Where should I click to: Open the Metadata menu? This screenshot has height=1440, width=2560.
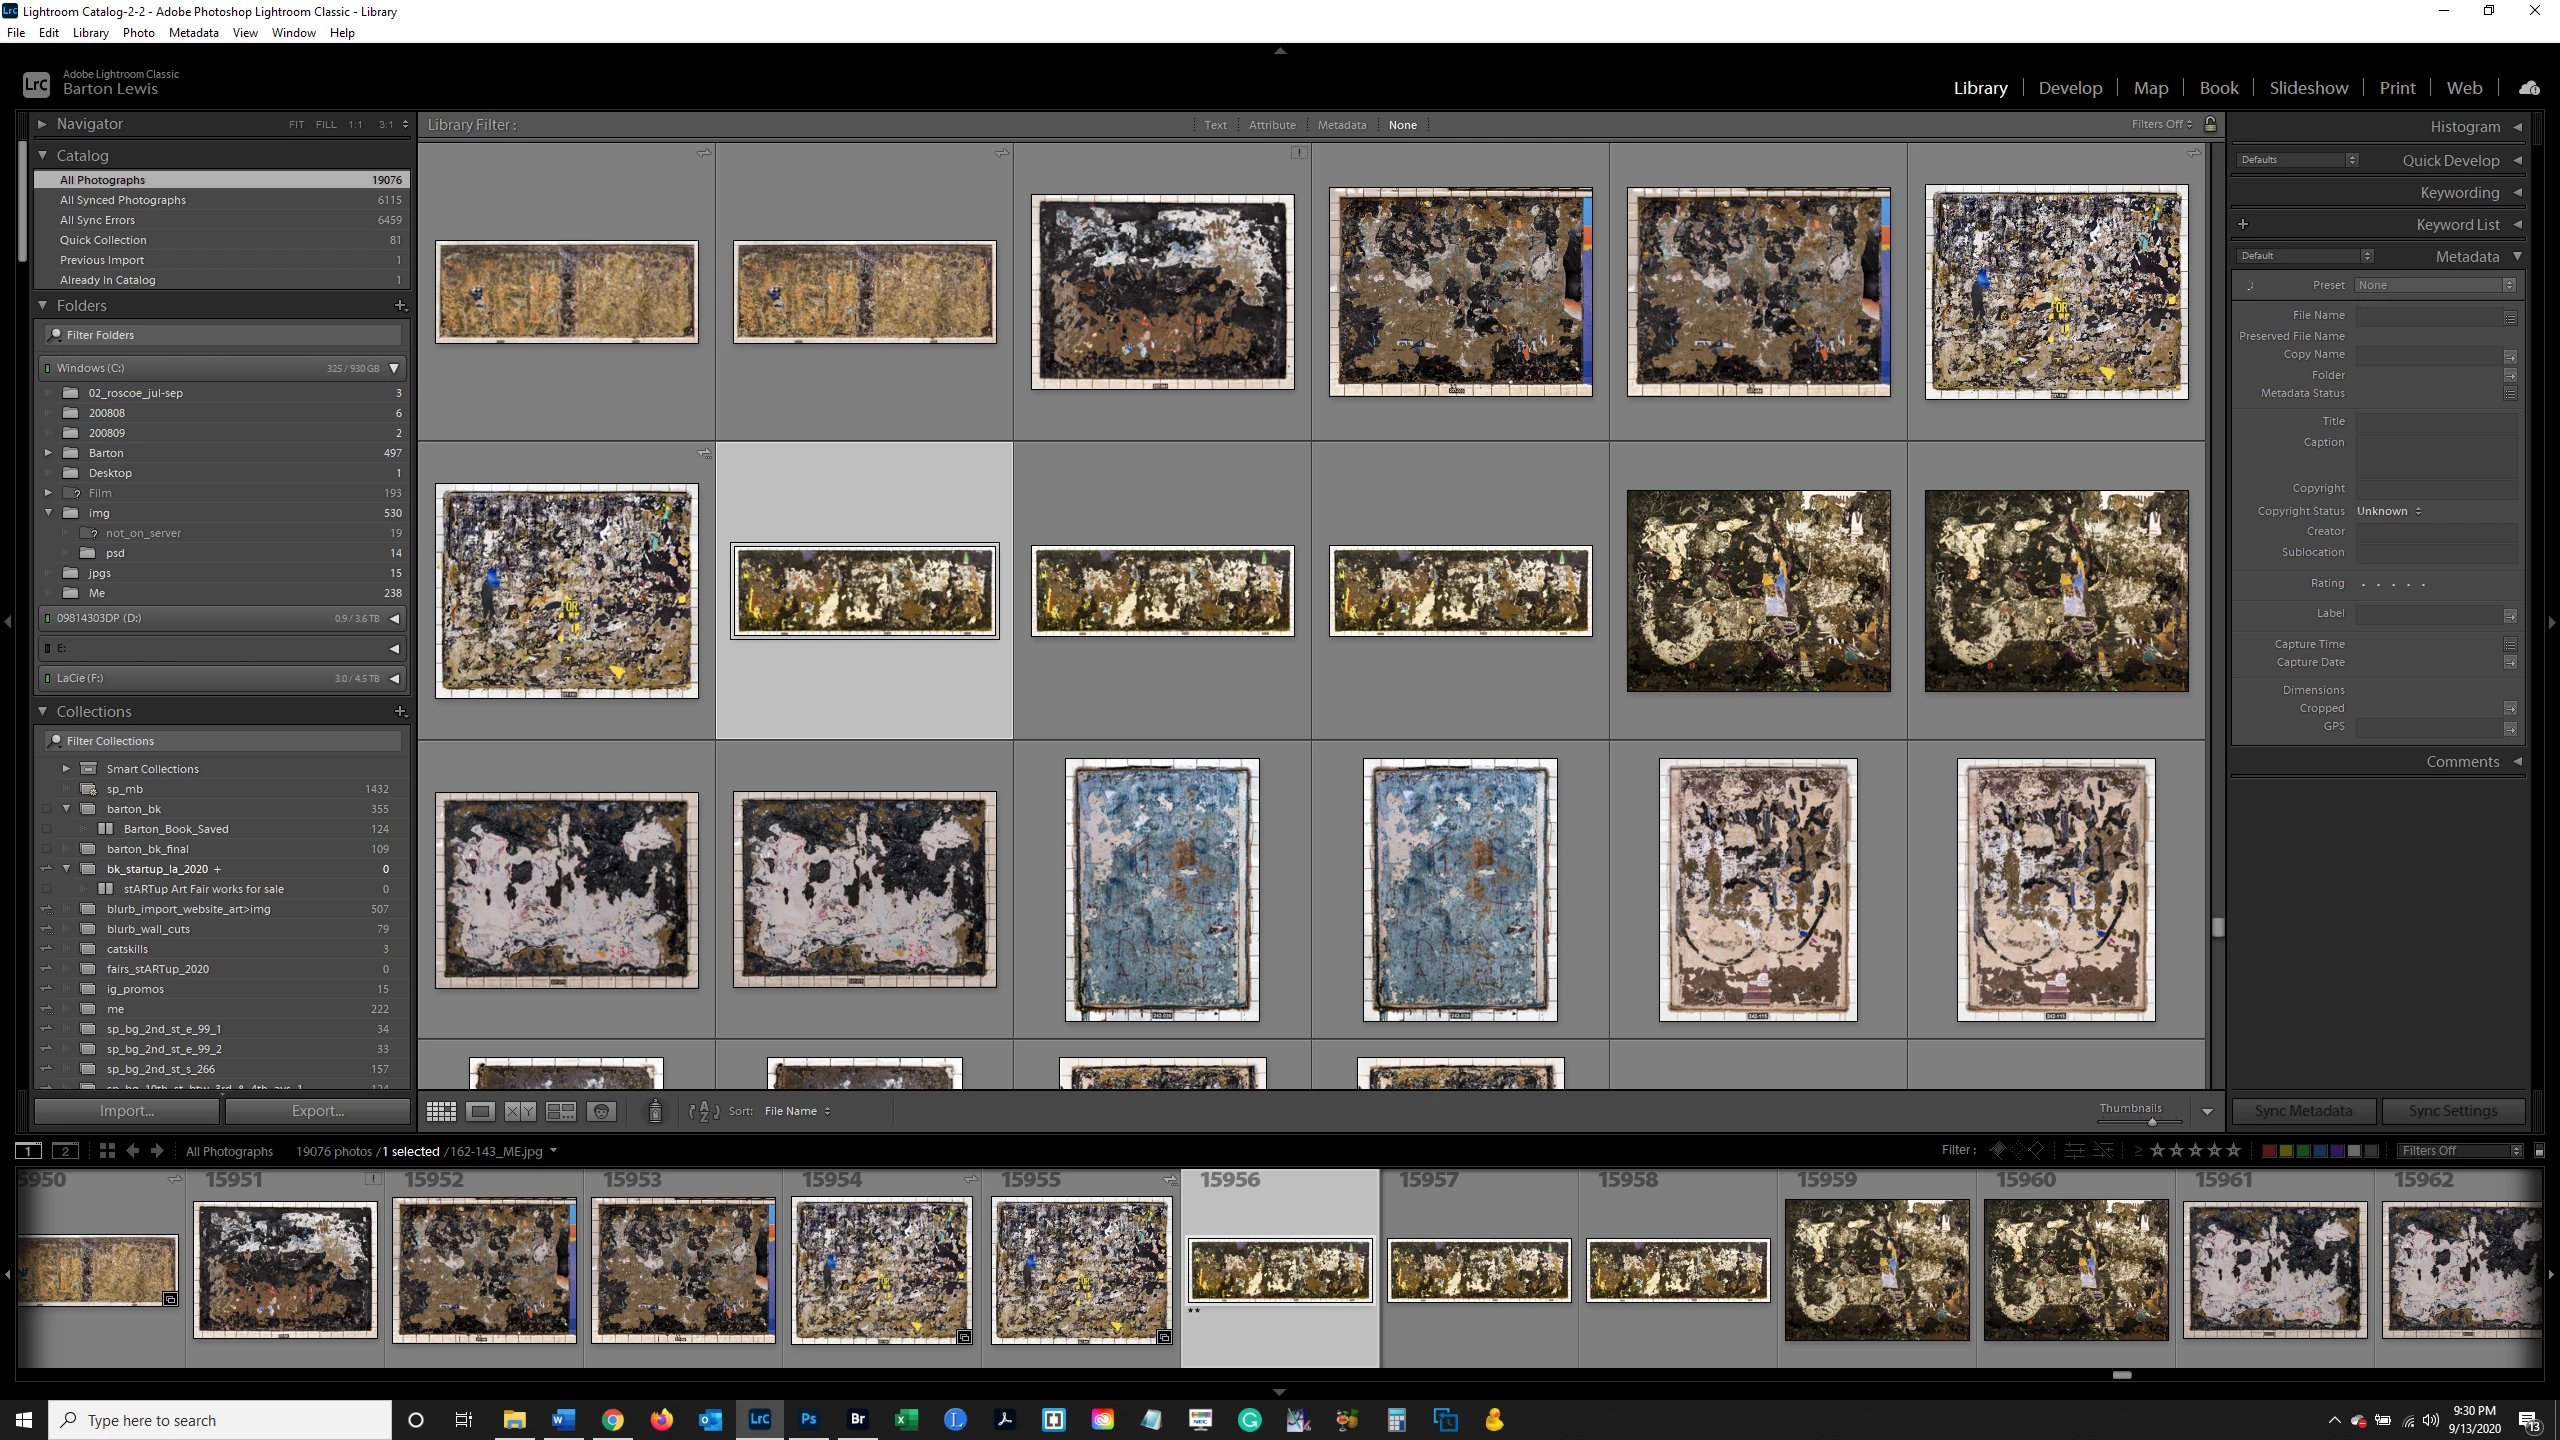coord(193,32)
